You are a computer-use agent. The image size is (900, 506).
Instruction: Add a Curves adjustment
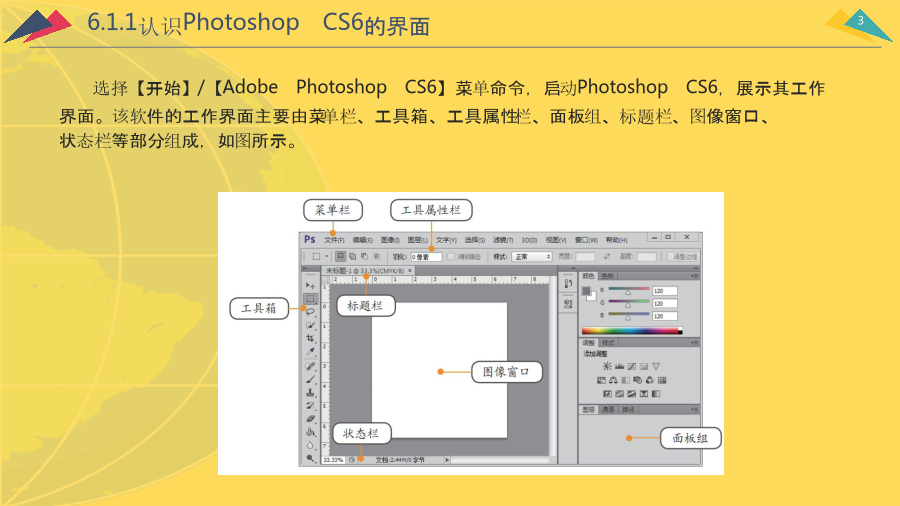631,366
